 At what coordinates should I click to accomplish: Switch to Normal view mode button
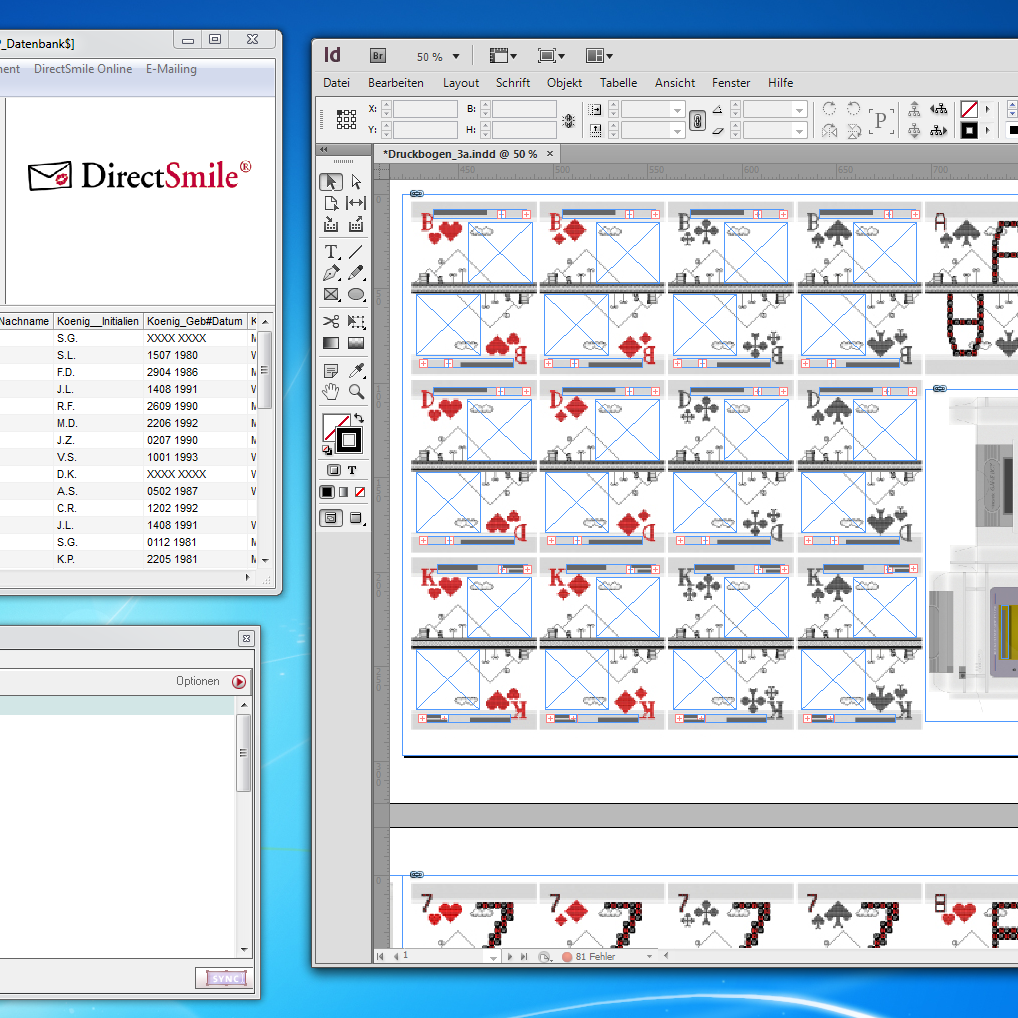(331, 518)
